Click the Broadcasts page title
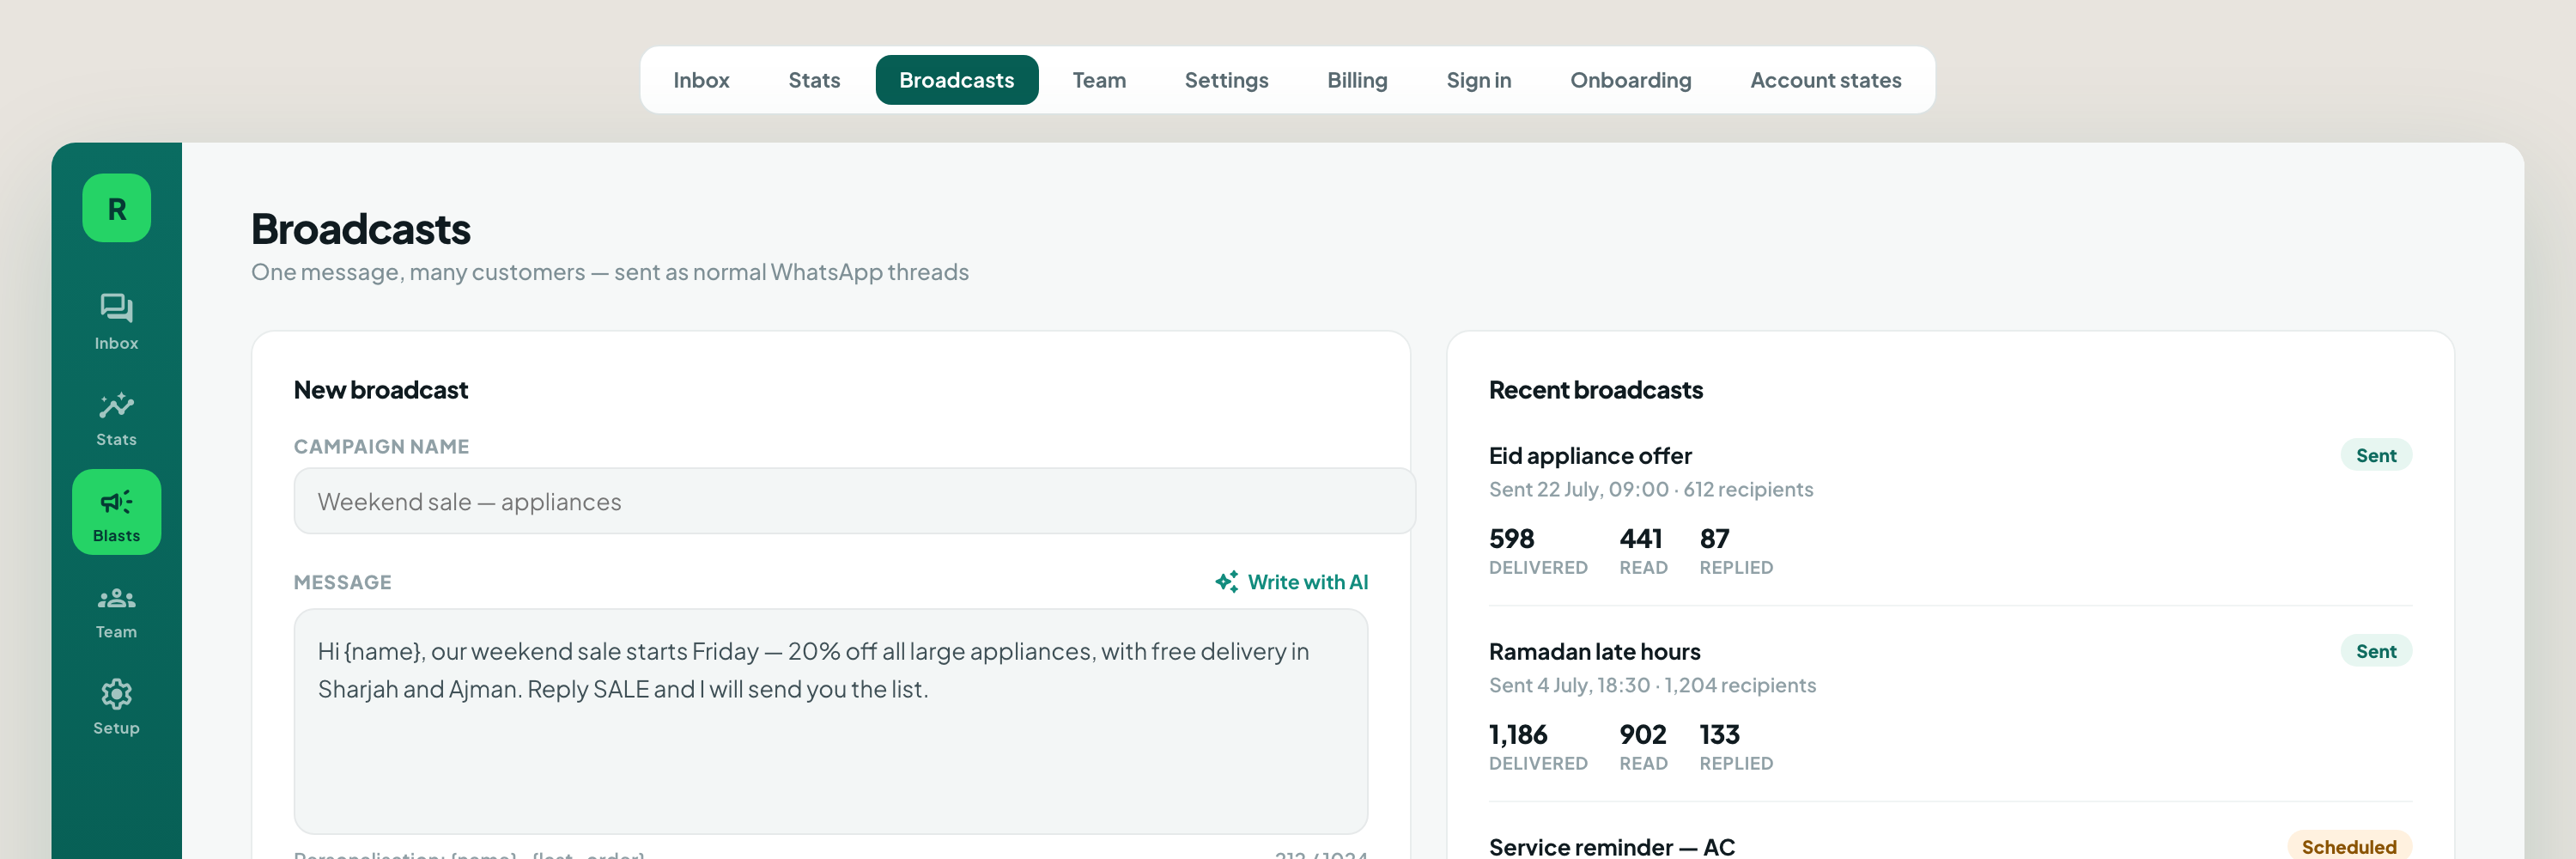This screenshot has height=859, width=2576. click(360, 229)
